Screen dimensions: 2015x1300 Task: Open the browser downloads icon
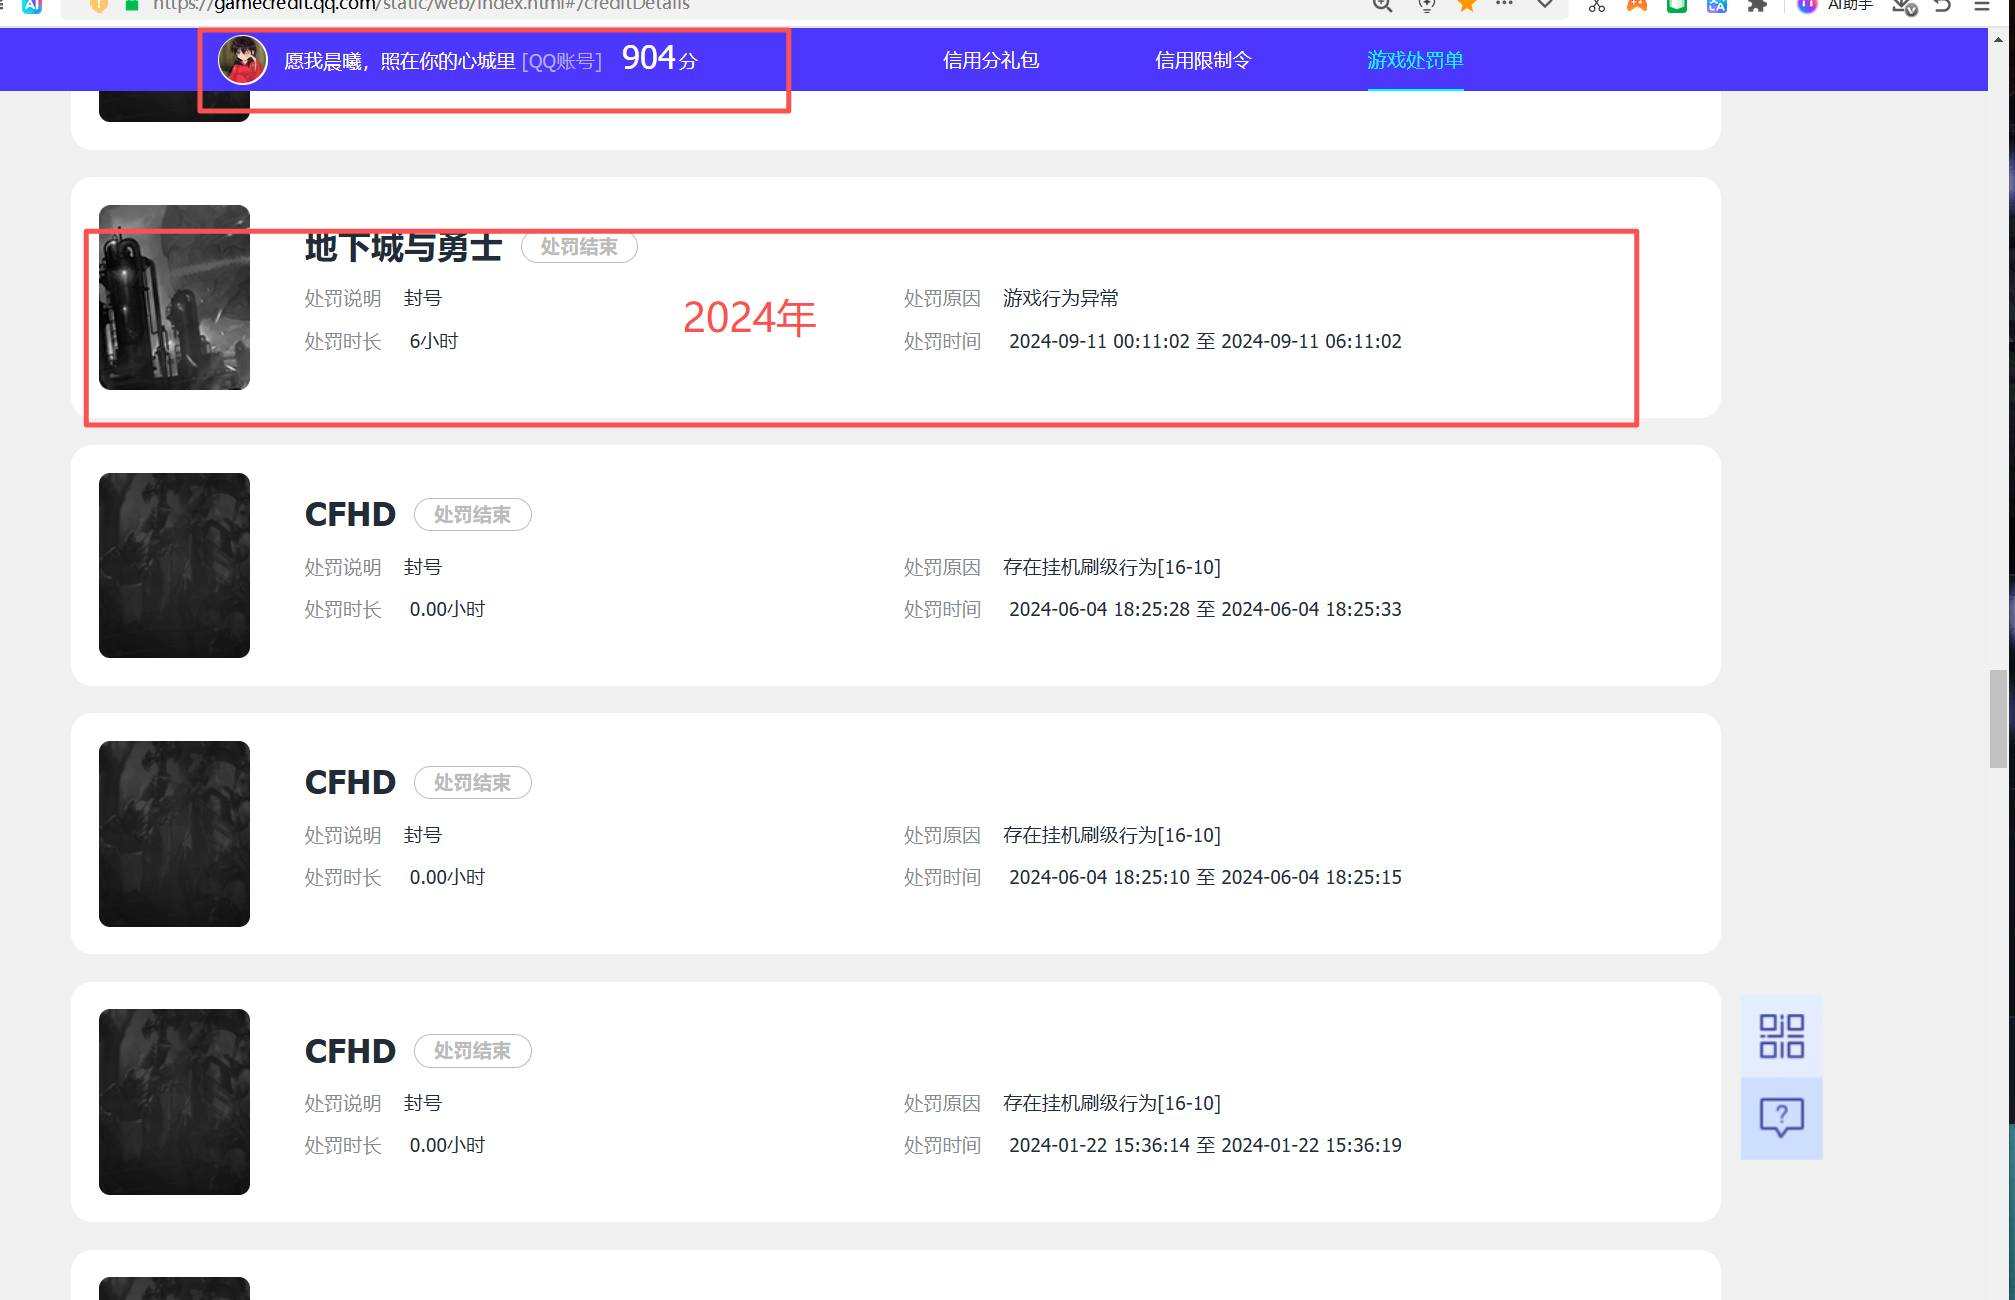(1904, 6)
